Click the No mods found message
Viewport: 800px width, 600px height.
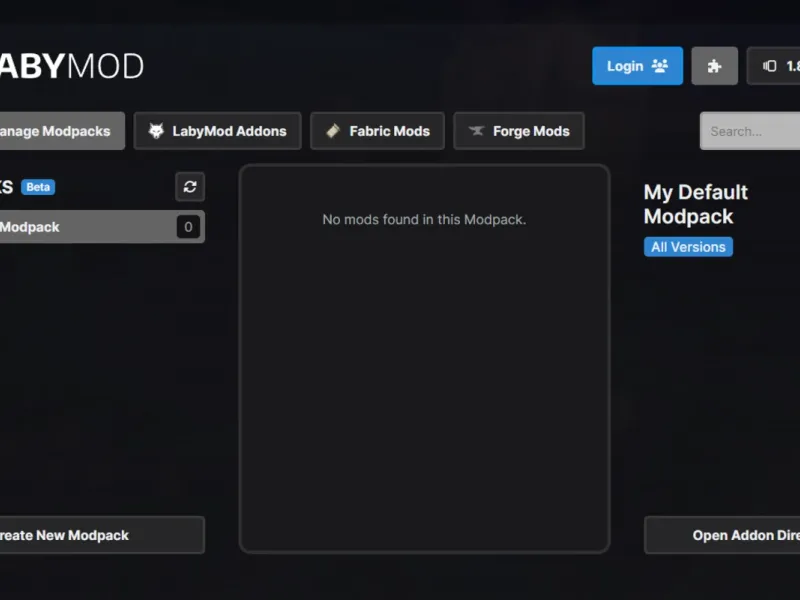(424, 219)
